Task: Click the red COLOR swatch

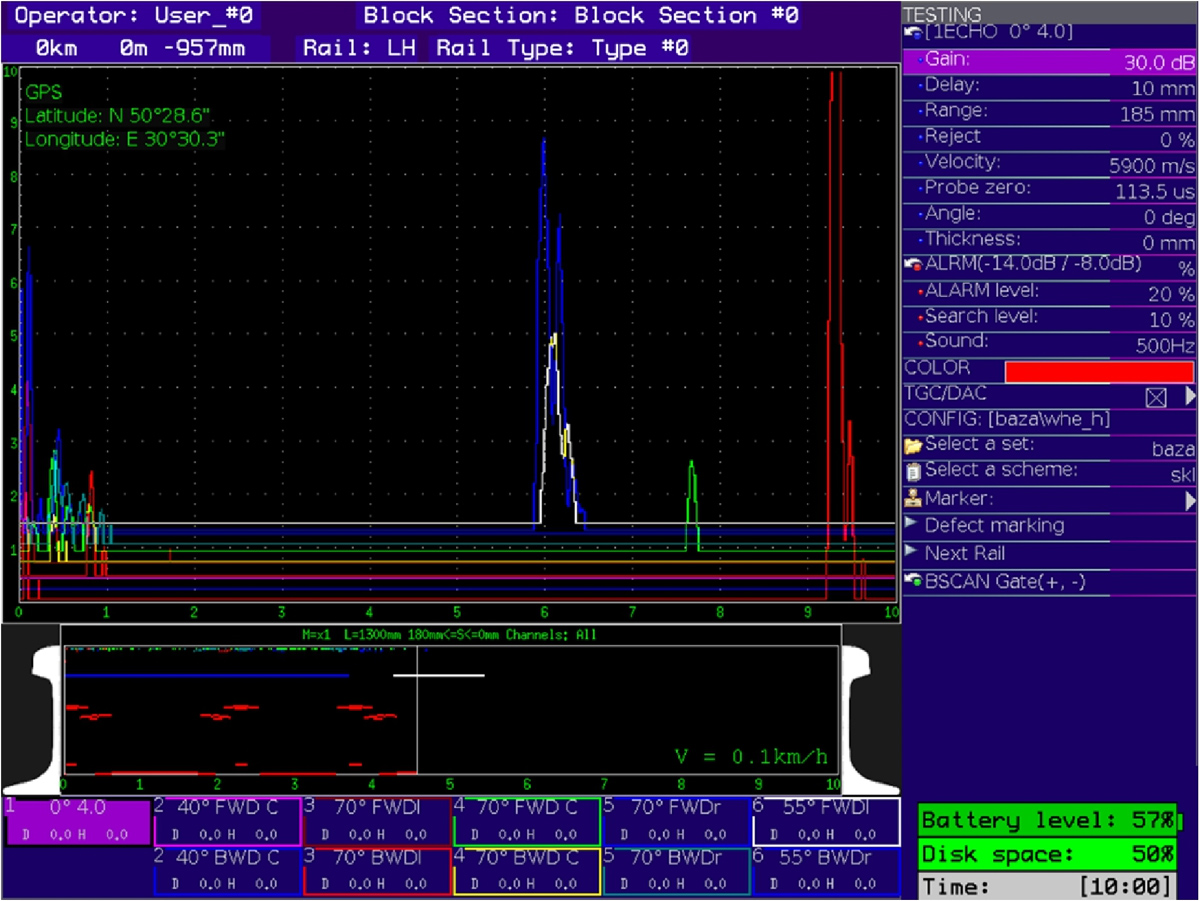Action: [x=1099, y=371]
